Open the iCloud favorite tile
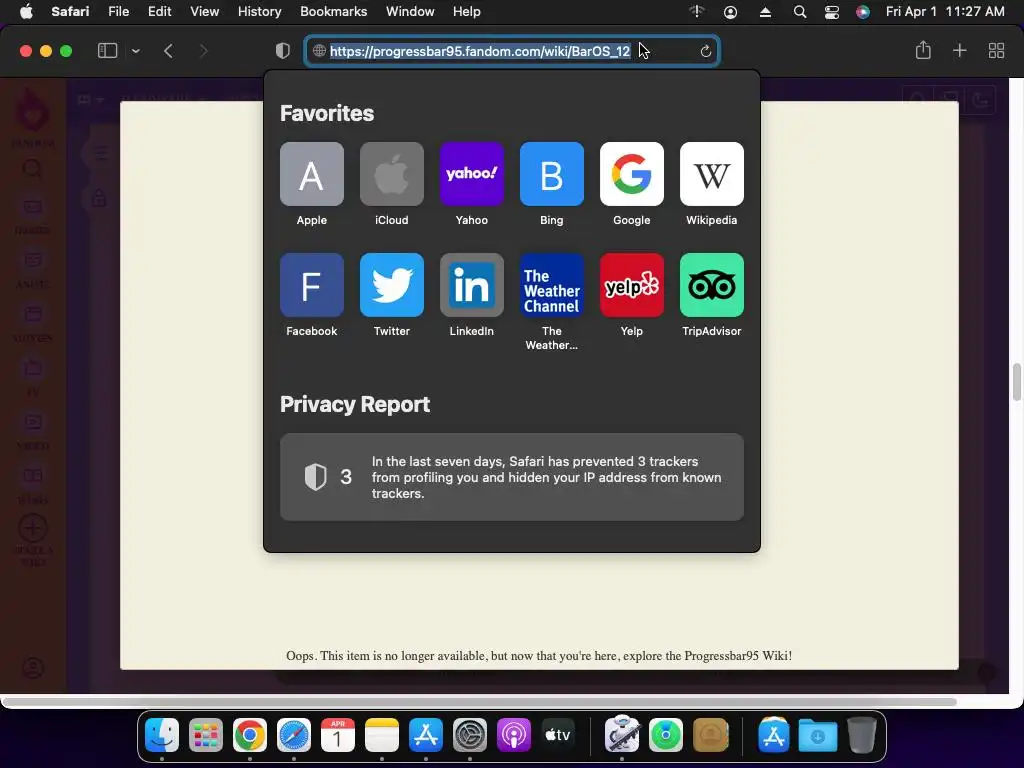 coord(392,174)
